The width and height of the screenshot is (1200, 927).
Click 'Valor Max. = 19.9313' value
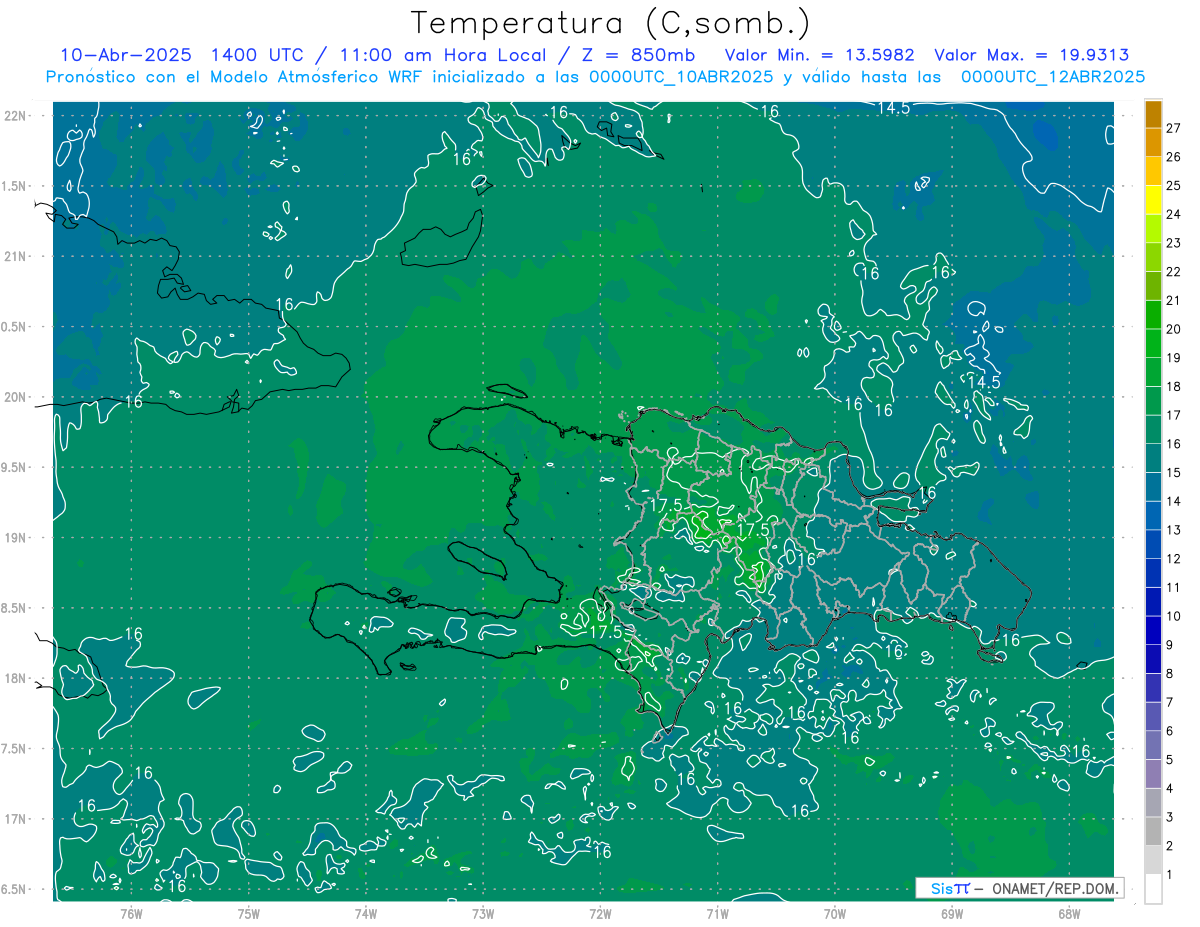[x=1032, y=55]
